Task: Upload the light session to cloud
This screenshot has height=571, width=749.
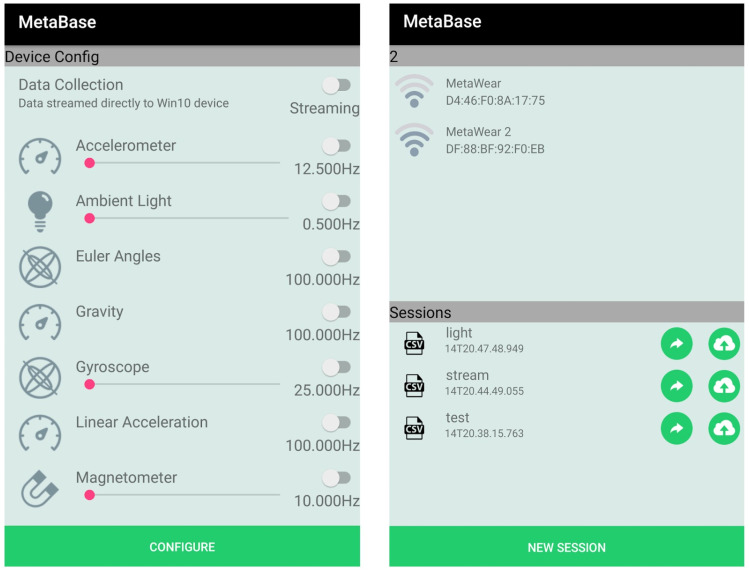Action: click(x=724, y=343)
